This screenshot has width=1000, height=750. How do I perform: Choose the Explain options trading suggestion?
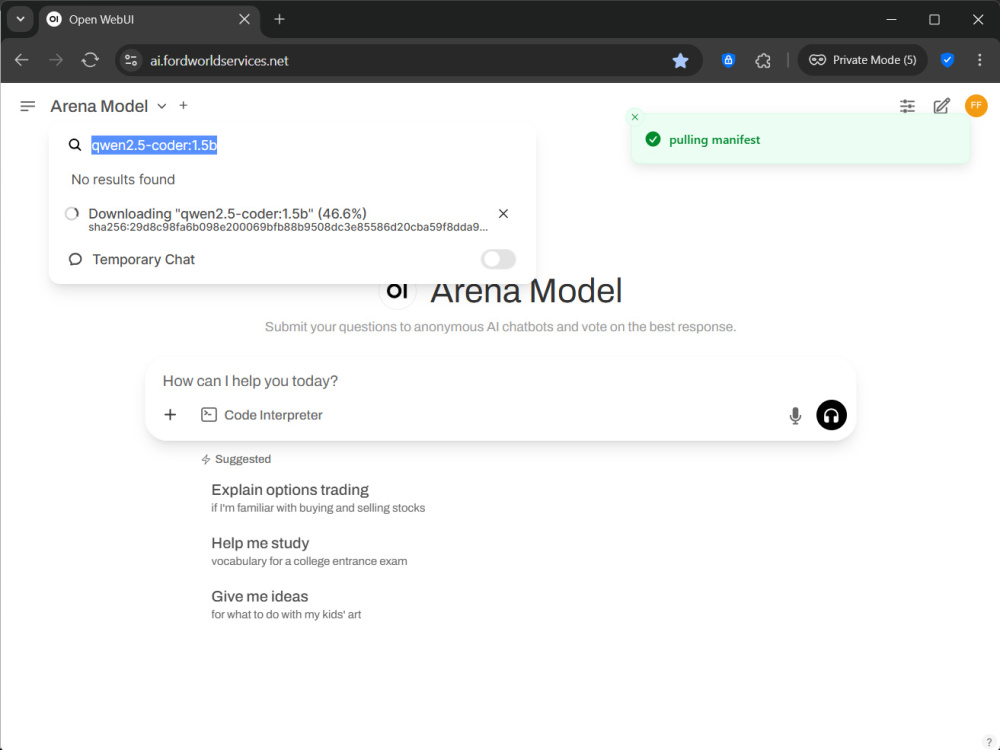click(318, 498)
